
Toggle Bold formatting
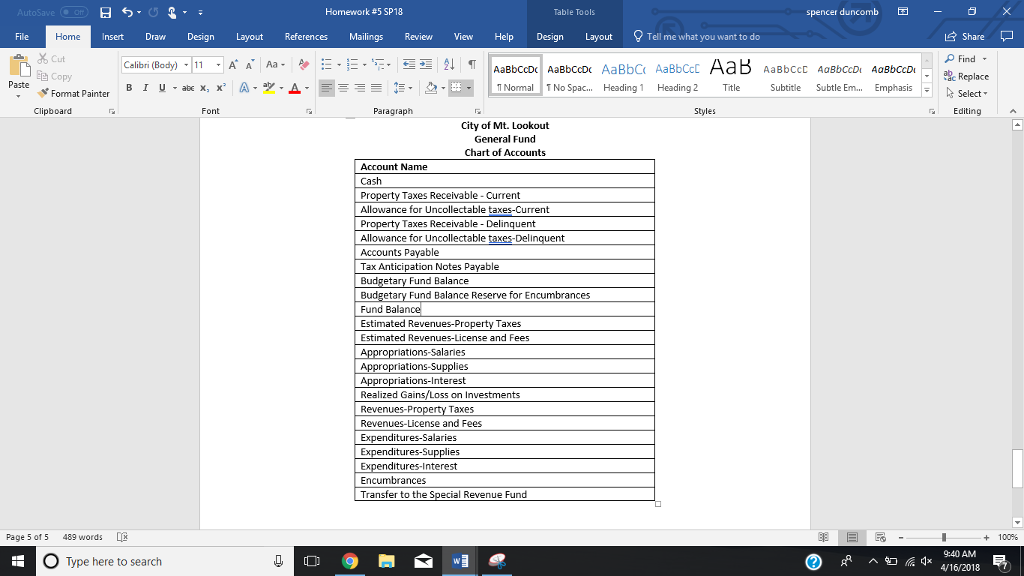tap(130, 87)
